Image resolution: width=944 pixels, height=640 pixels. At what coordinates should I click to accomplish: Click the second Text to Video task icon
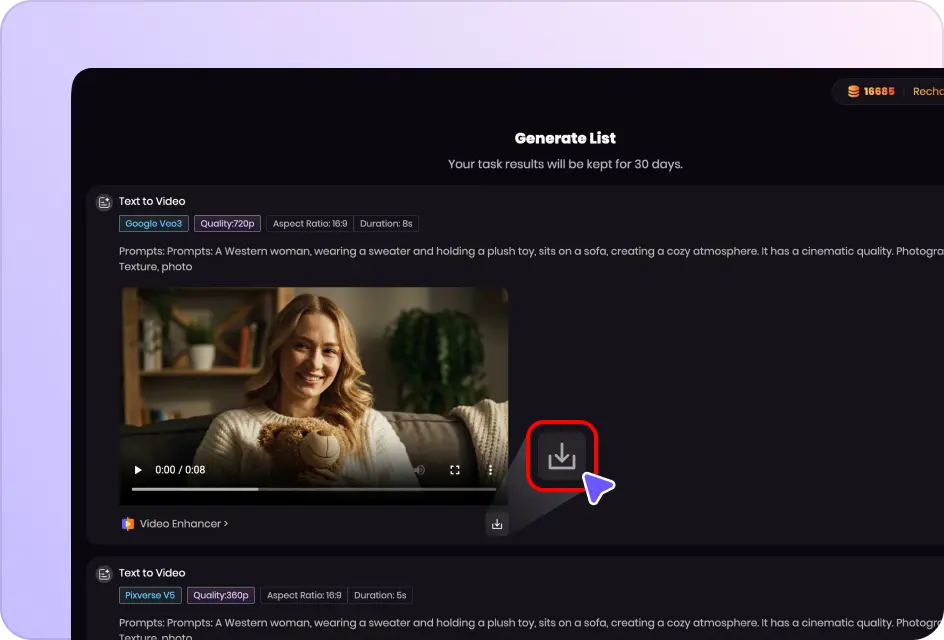click(103, 574)
